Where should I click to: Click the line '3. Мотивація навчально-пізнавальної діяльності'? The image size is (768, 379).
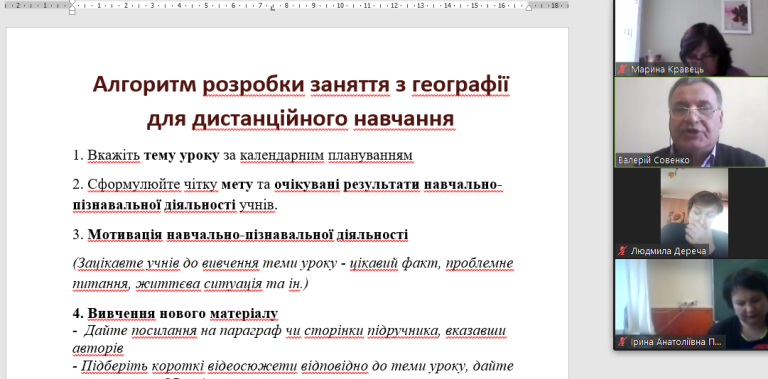coord(240,235)
